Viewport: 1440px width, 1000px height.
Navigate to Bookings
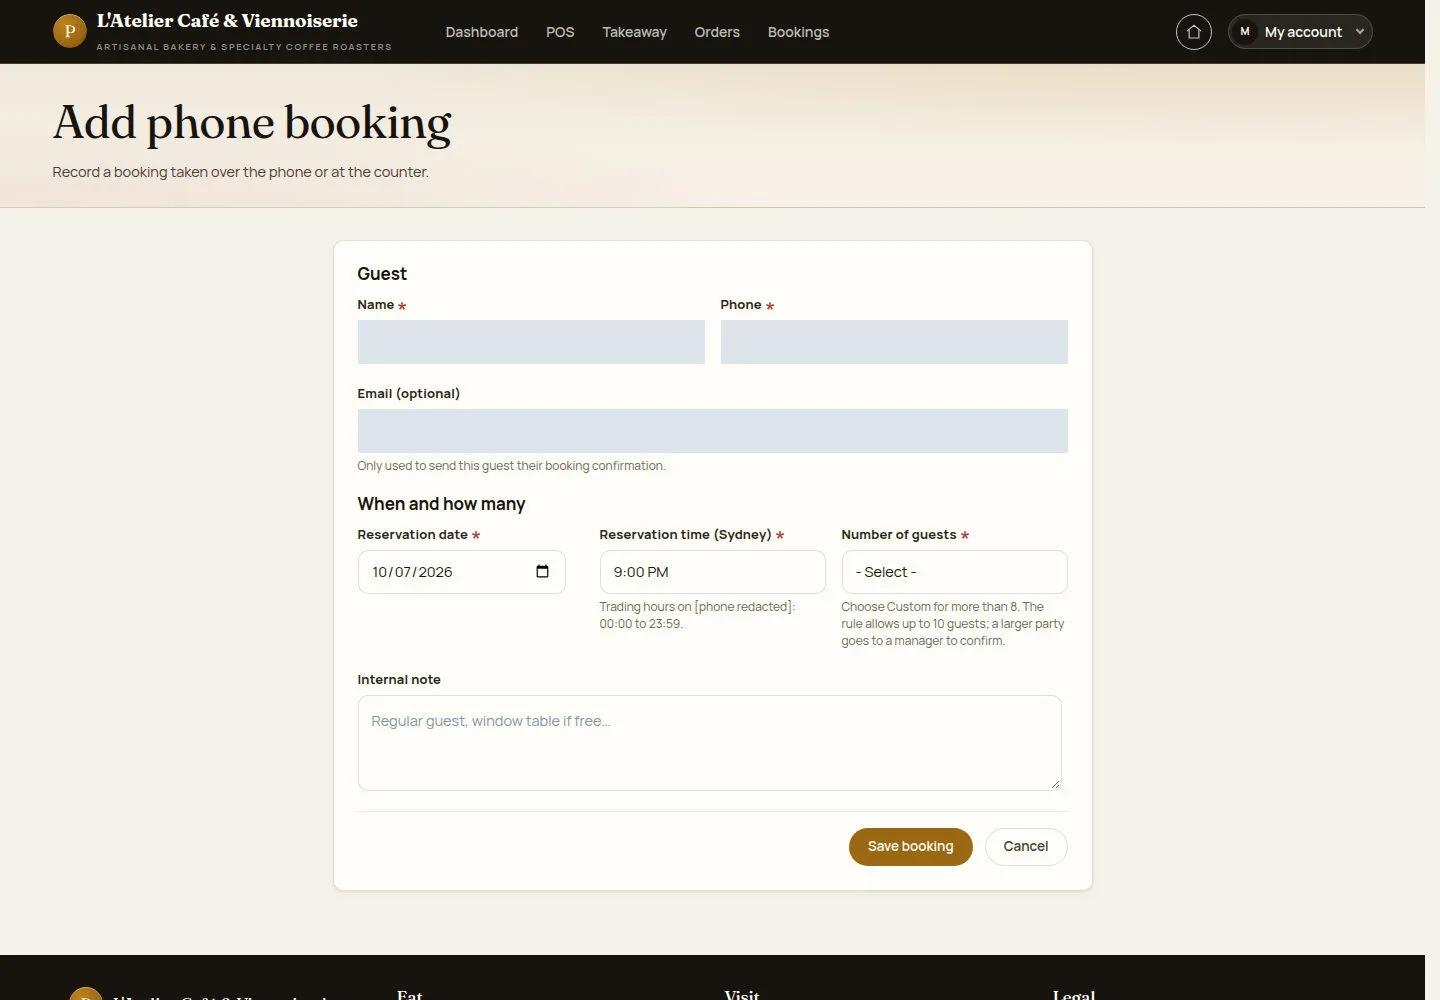(x=798, y=32)
